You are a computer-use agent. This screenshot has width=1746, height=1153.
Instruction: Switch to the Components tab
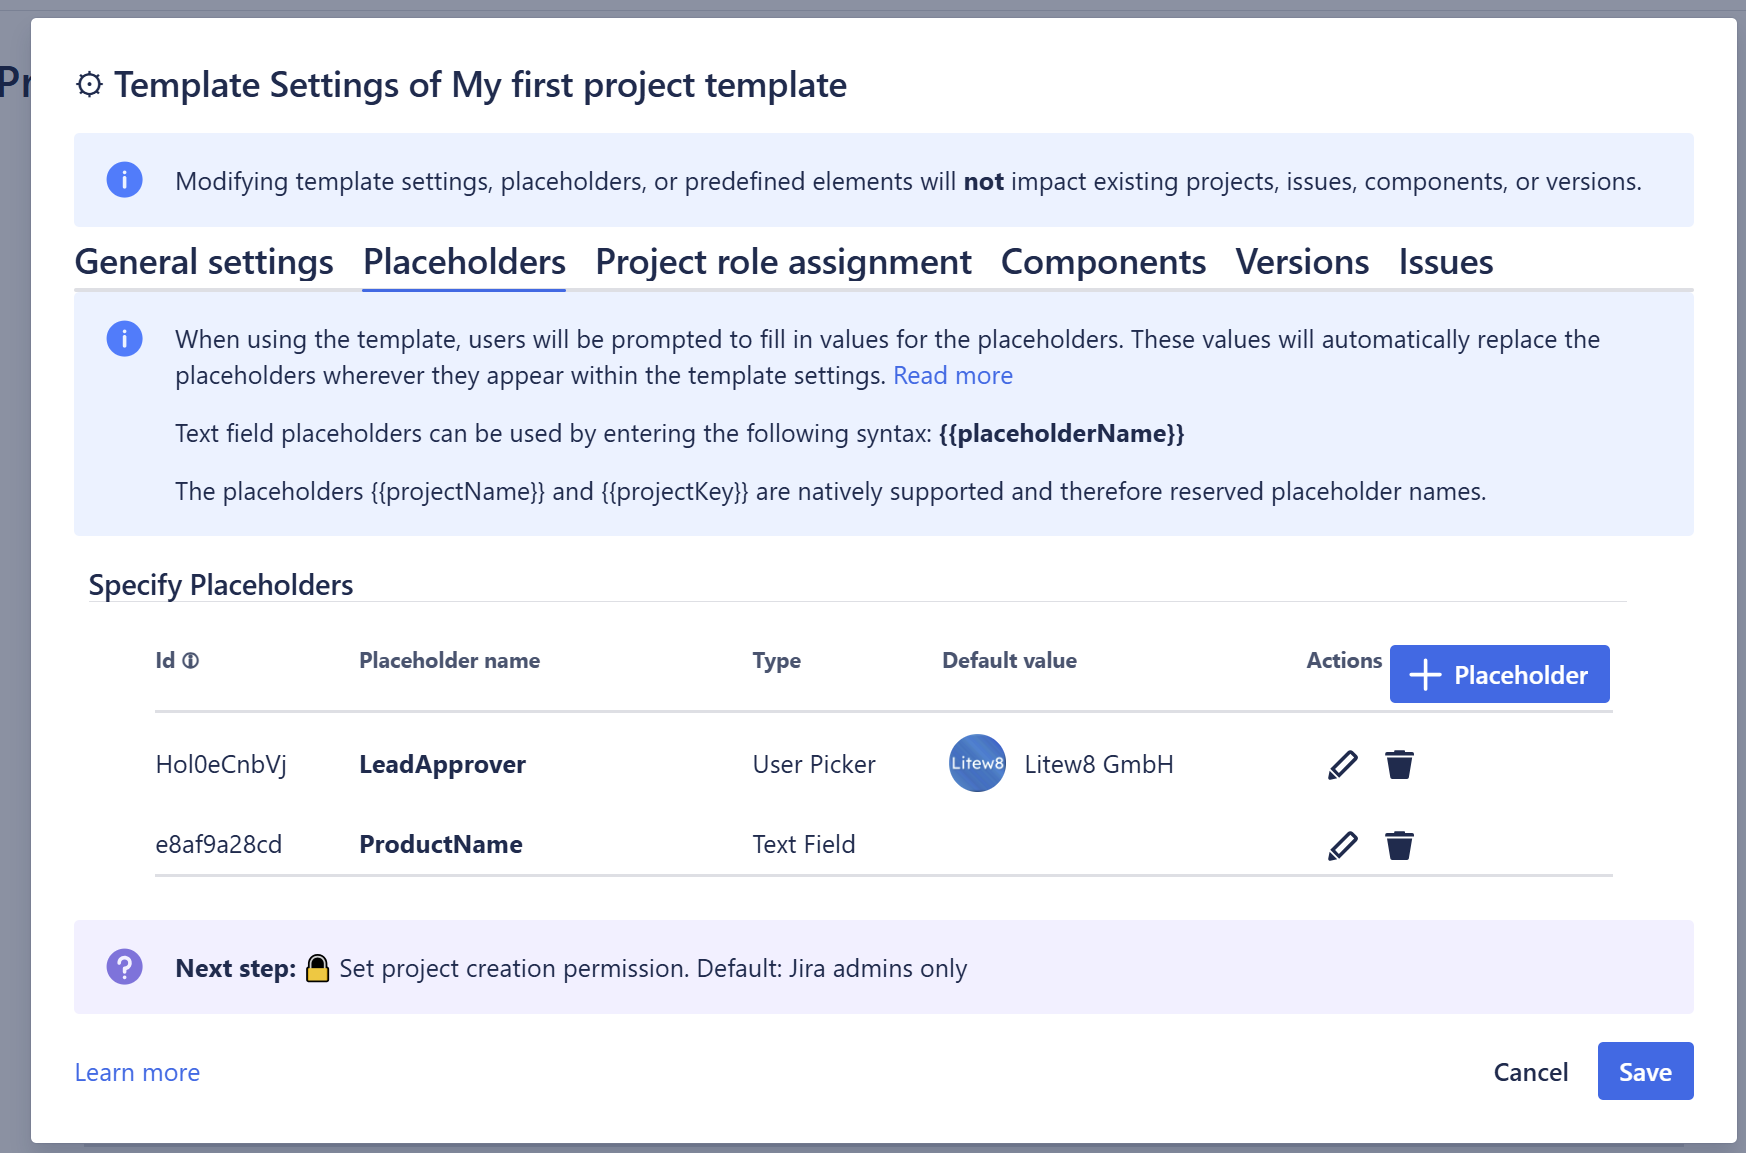1103,262
